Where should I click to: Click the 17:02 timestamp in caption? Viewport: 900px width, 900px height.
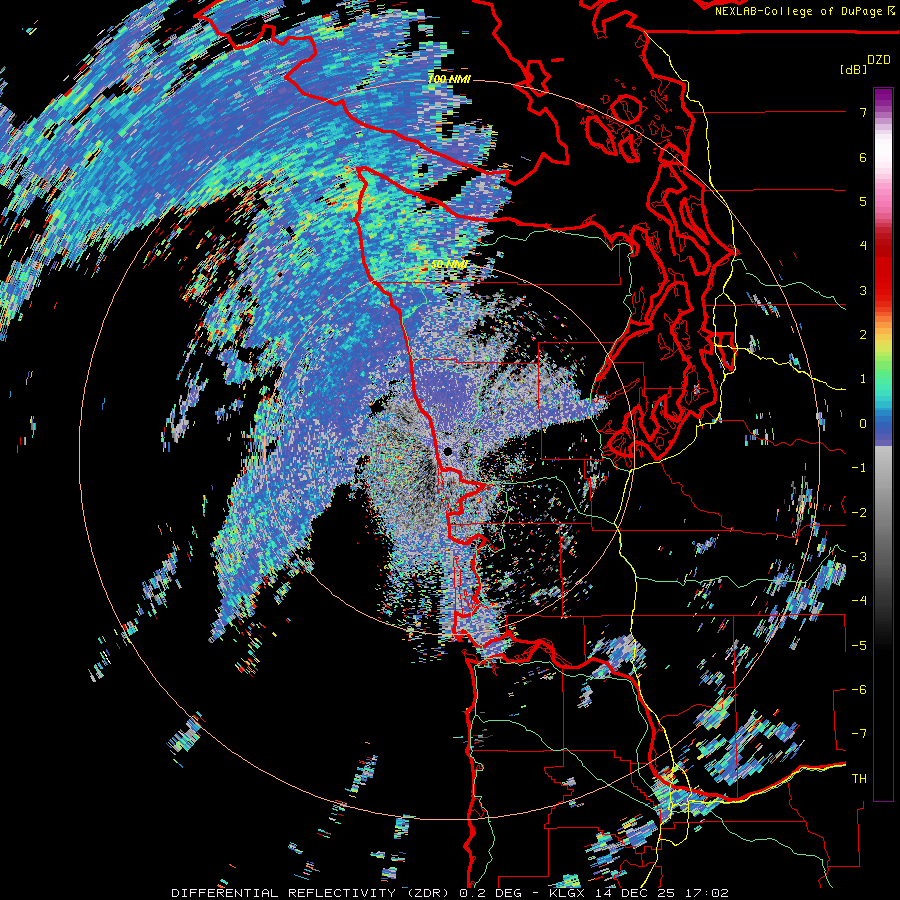705,893
